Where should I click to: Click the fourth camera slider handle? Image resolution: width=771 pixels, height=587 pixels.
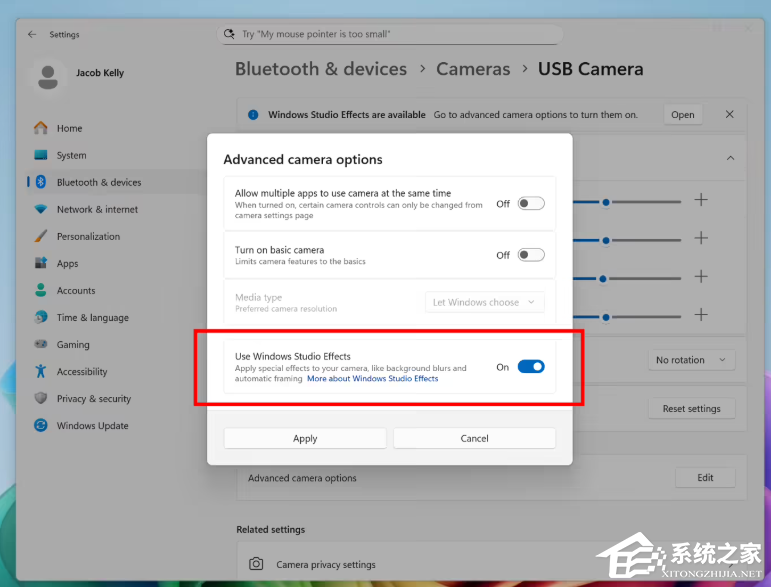[x=606, y=317]
